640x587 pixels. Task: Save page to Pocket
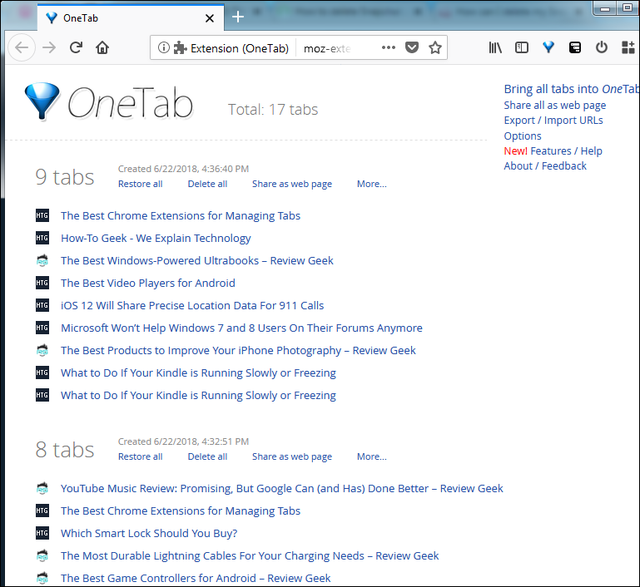click(x=412, y=48)
